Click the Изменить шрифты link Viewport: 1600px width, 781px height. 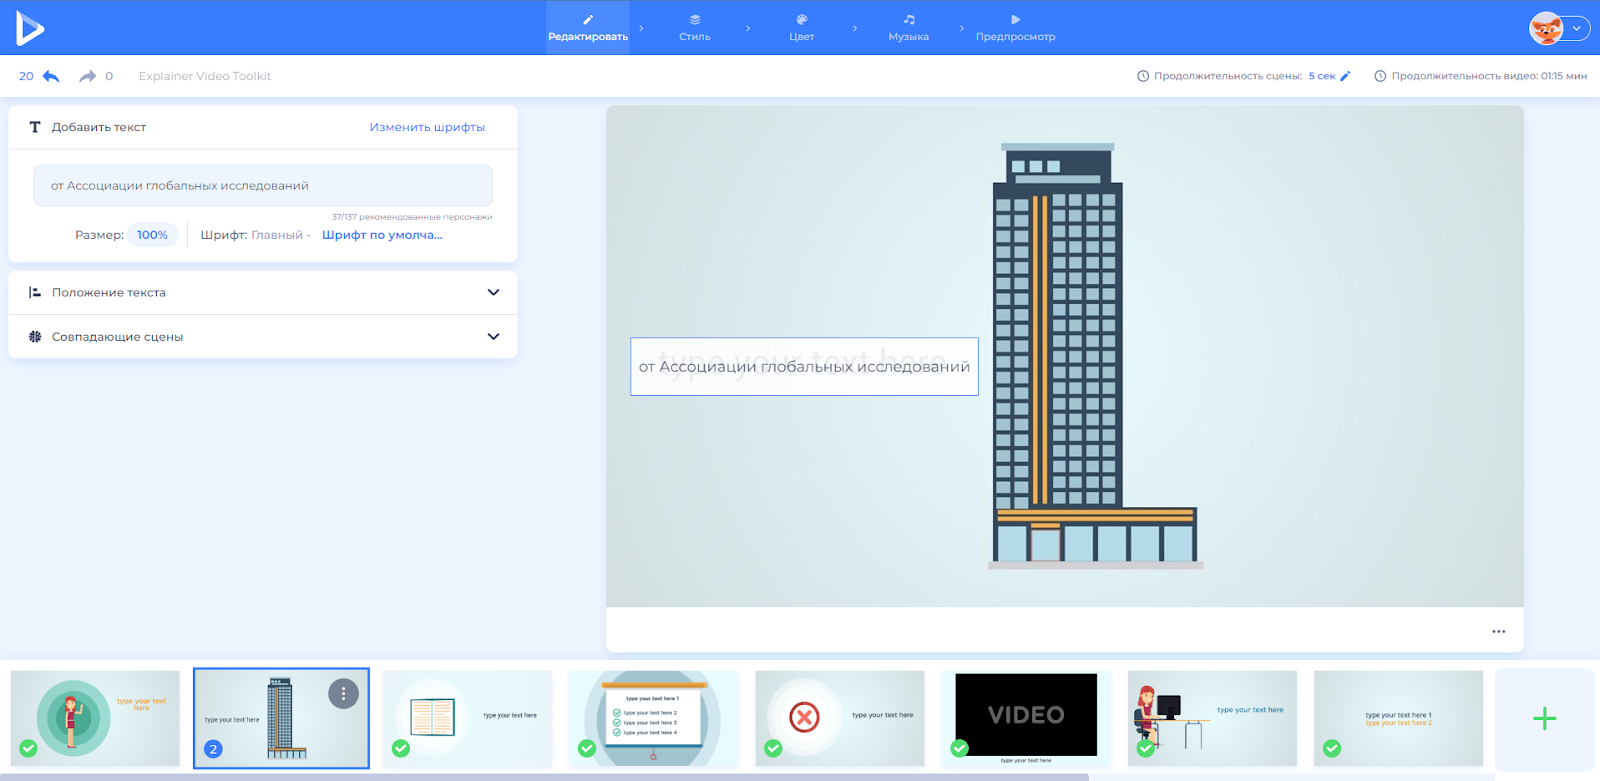[x=427, y=127]
